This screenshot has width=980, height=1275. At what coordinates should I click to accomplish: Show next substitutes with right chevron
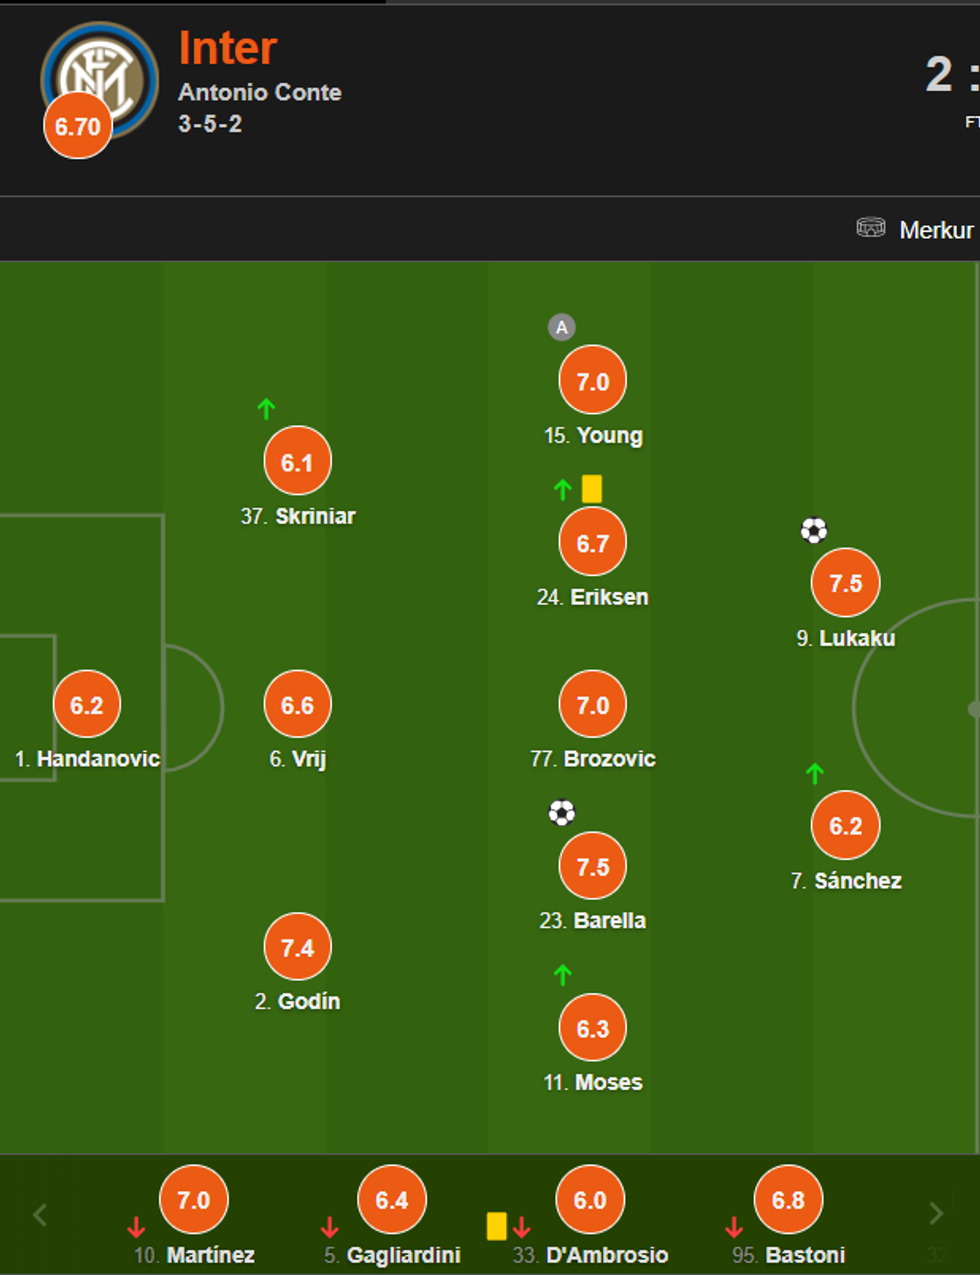936,1214
